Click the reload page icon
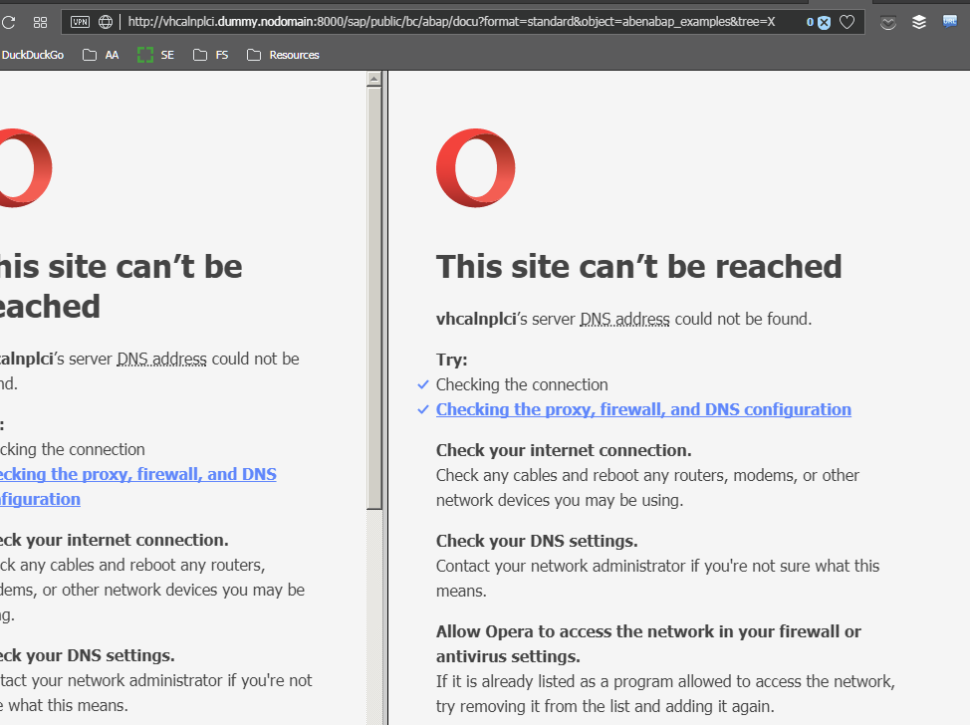The height and width of the screenshot is (727, 970). coord(8,21)
